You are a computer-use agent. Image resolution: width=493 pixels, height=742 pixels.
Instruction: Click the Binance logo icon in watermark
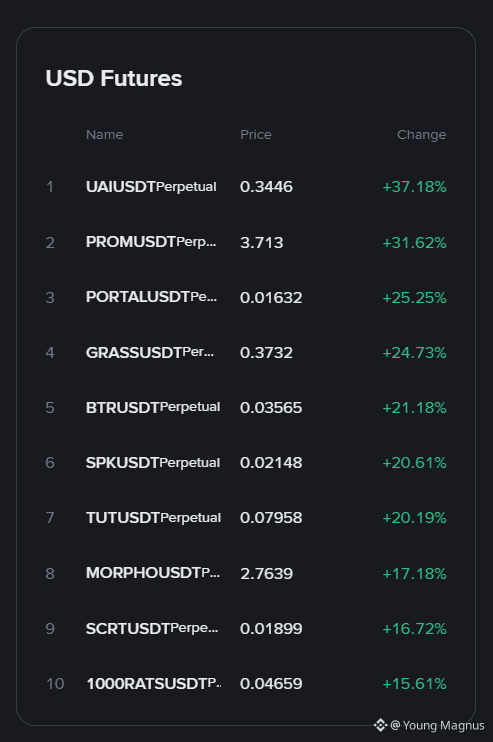click(380, 725)
